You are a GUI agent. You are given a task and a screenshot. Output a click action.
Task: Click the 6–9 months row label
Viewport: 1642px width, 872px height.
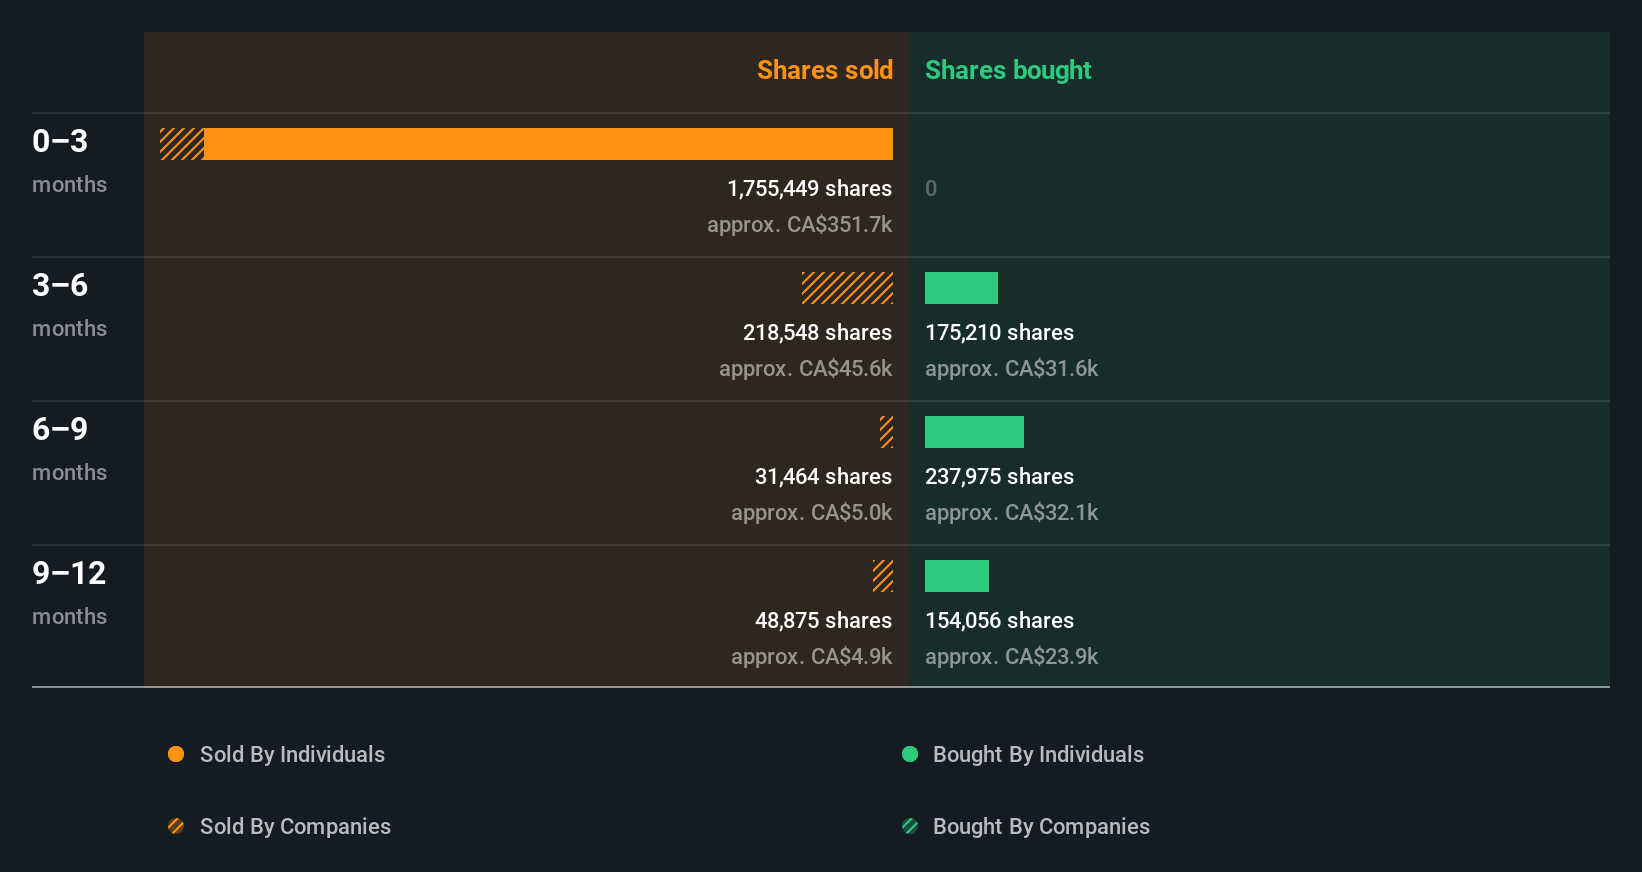click(x=69, y=449)
